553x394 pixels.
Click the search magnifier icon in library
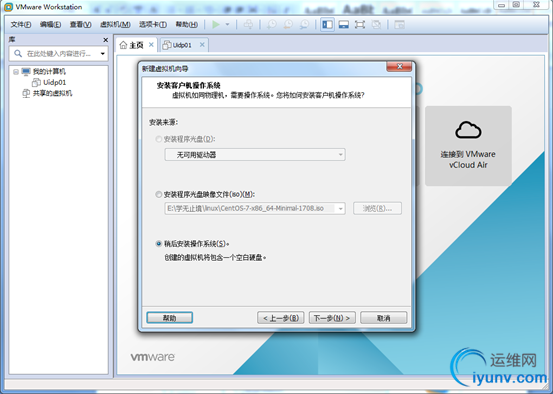(18, 54)
